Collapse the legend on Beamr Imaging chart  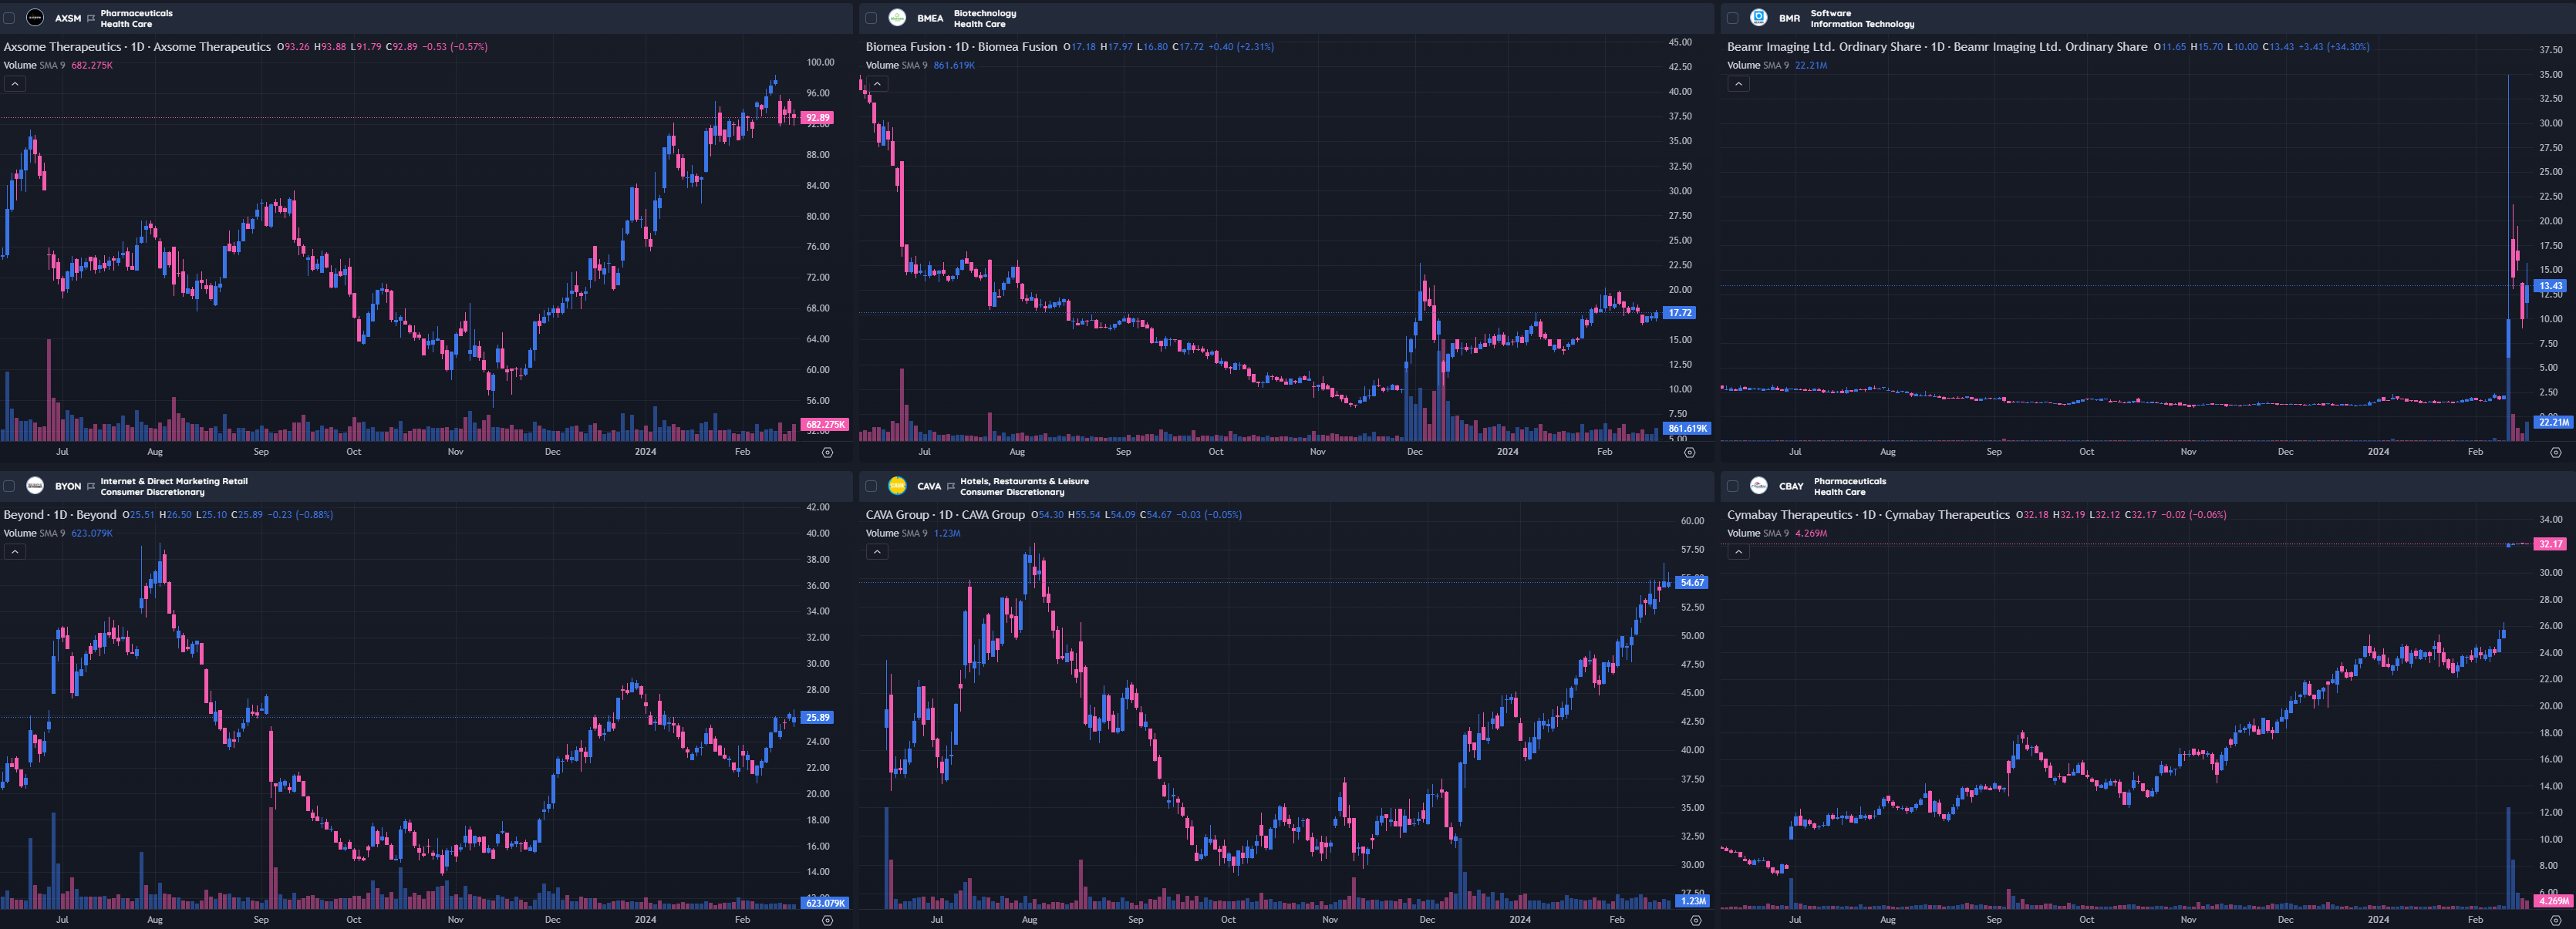point(1739,84)
